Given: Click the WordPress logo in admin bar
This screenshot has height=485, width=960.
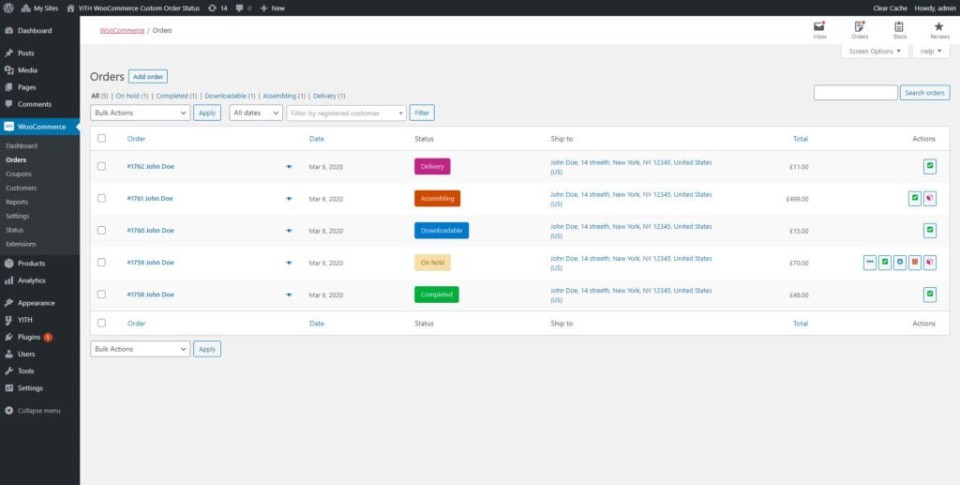Looking at the screenshot, I should click(x=8, y=7).
